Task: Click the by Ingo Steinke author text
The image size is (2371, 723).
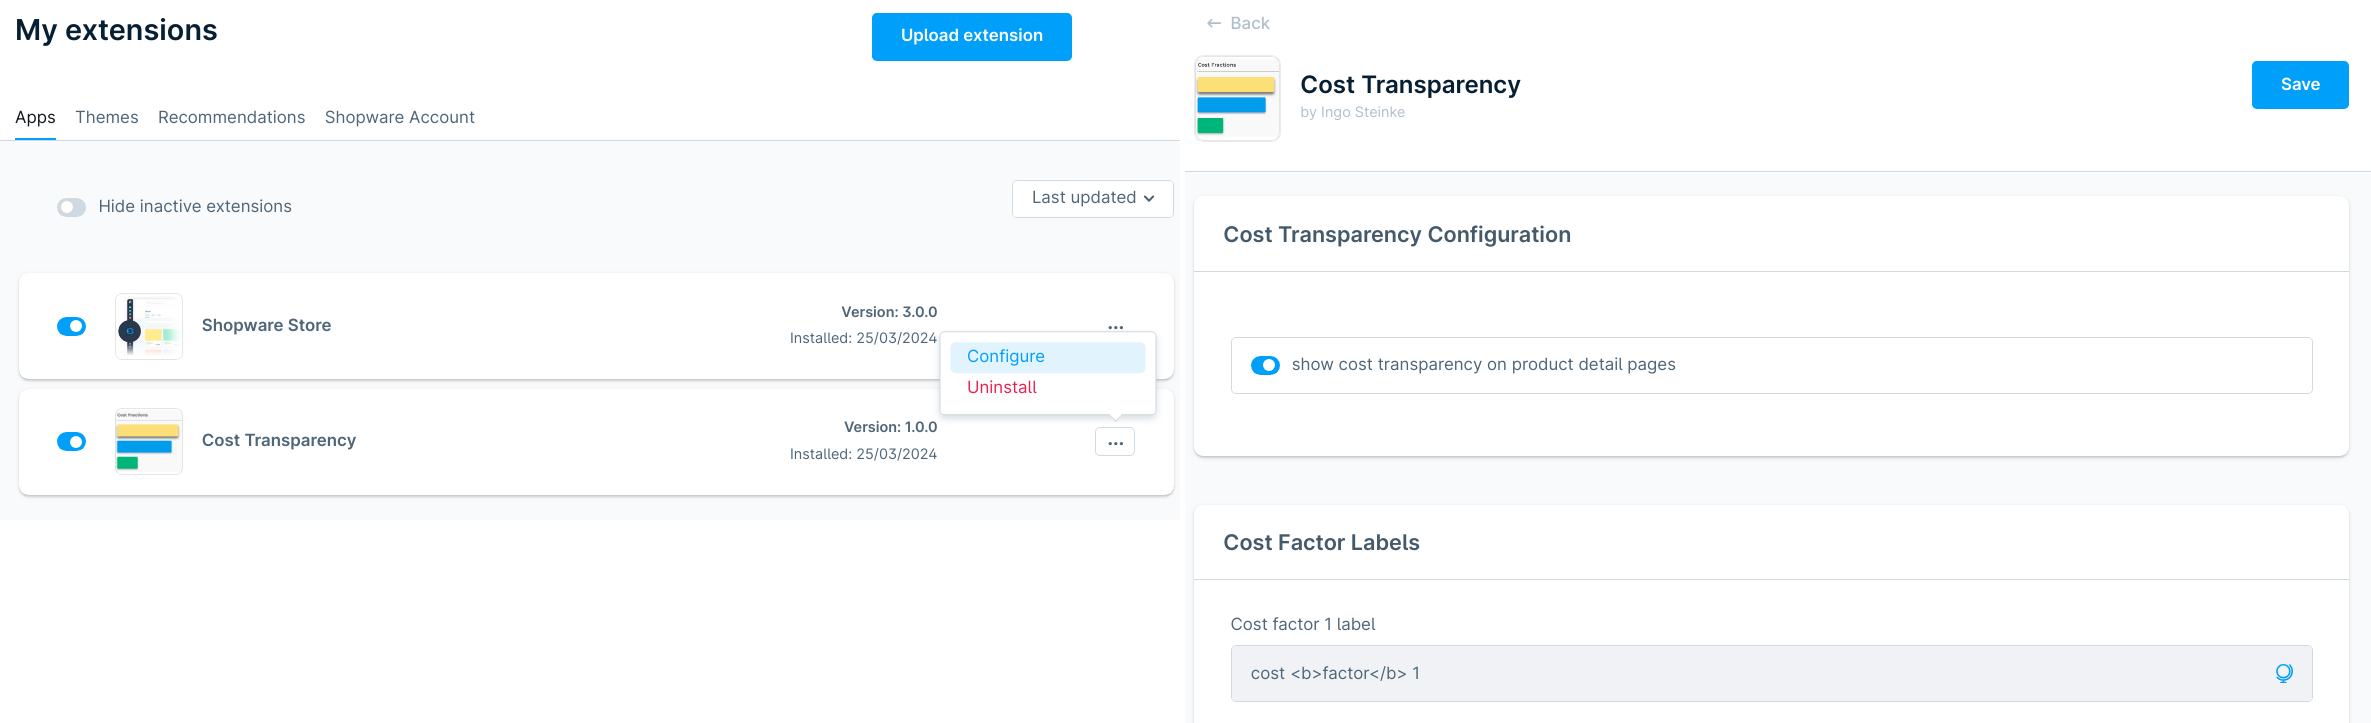Action: (1352, 112)
